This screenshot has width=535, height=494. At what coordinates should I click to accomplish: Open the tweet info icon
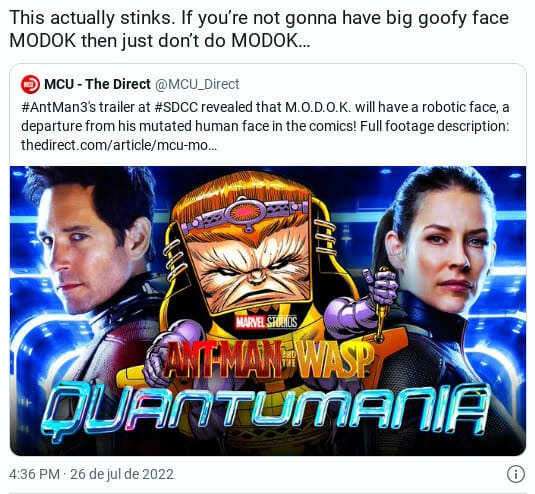516,474
